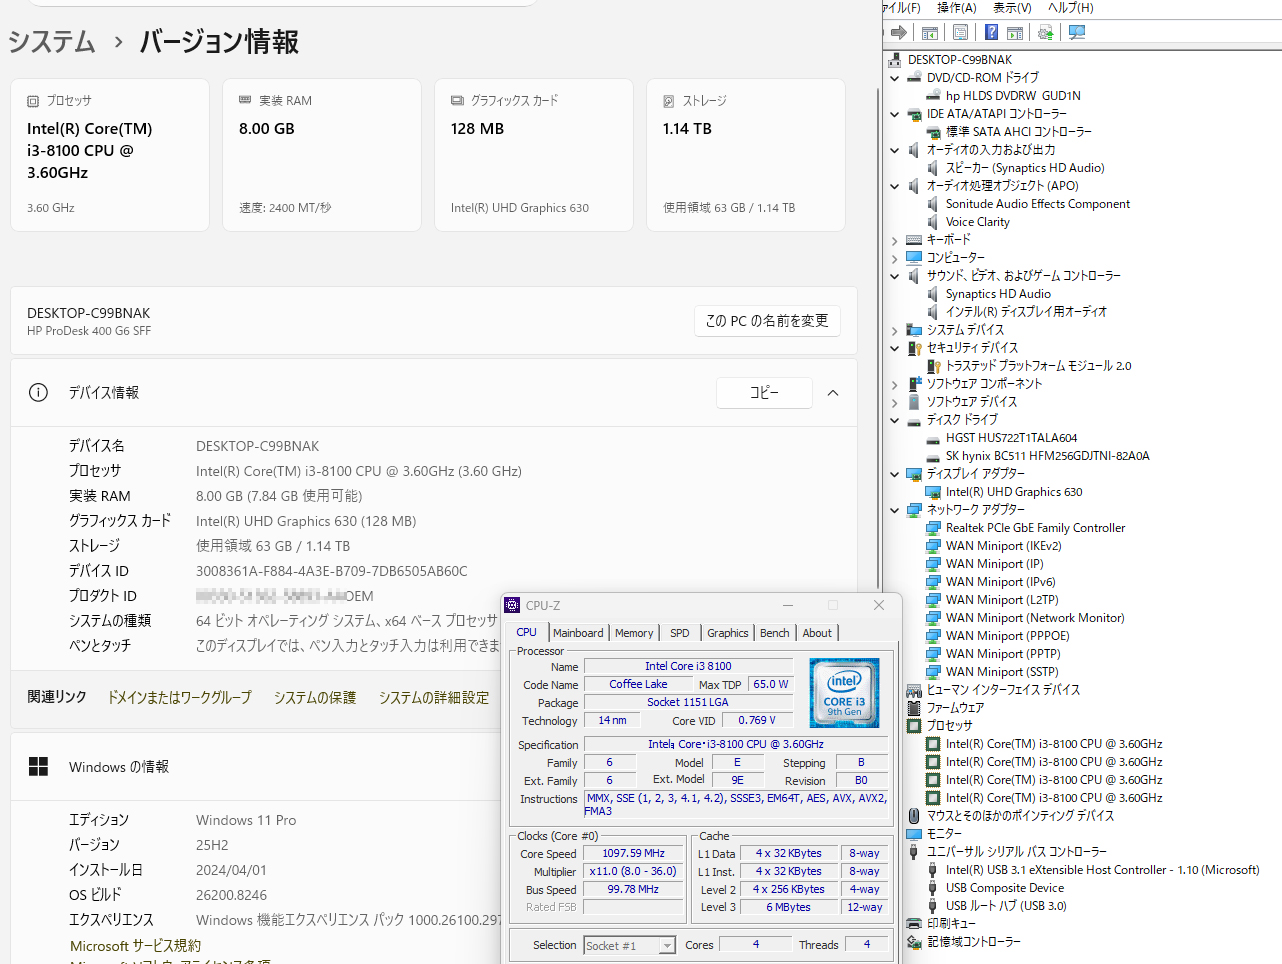
Task: Collapse the デバイス情報 section with its chevron
Action: click(833, 393)
